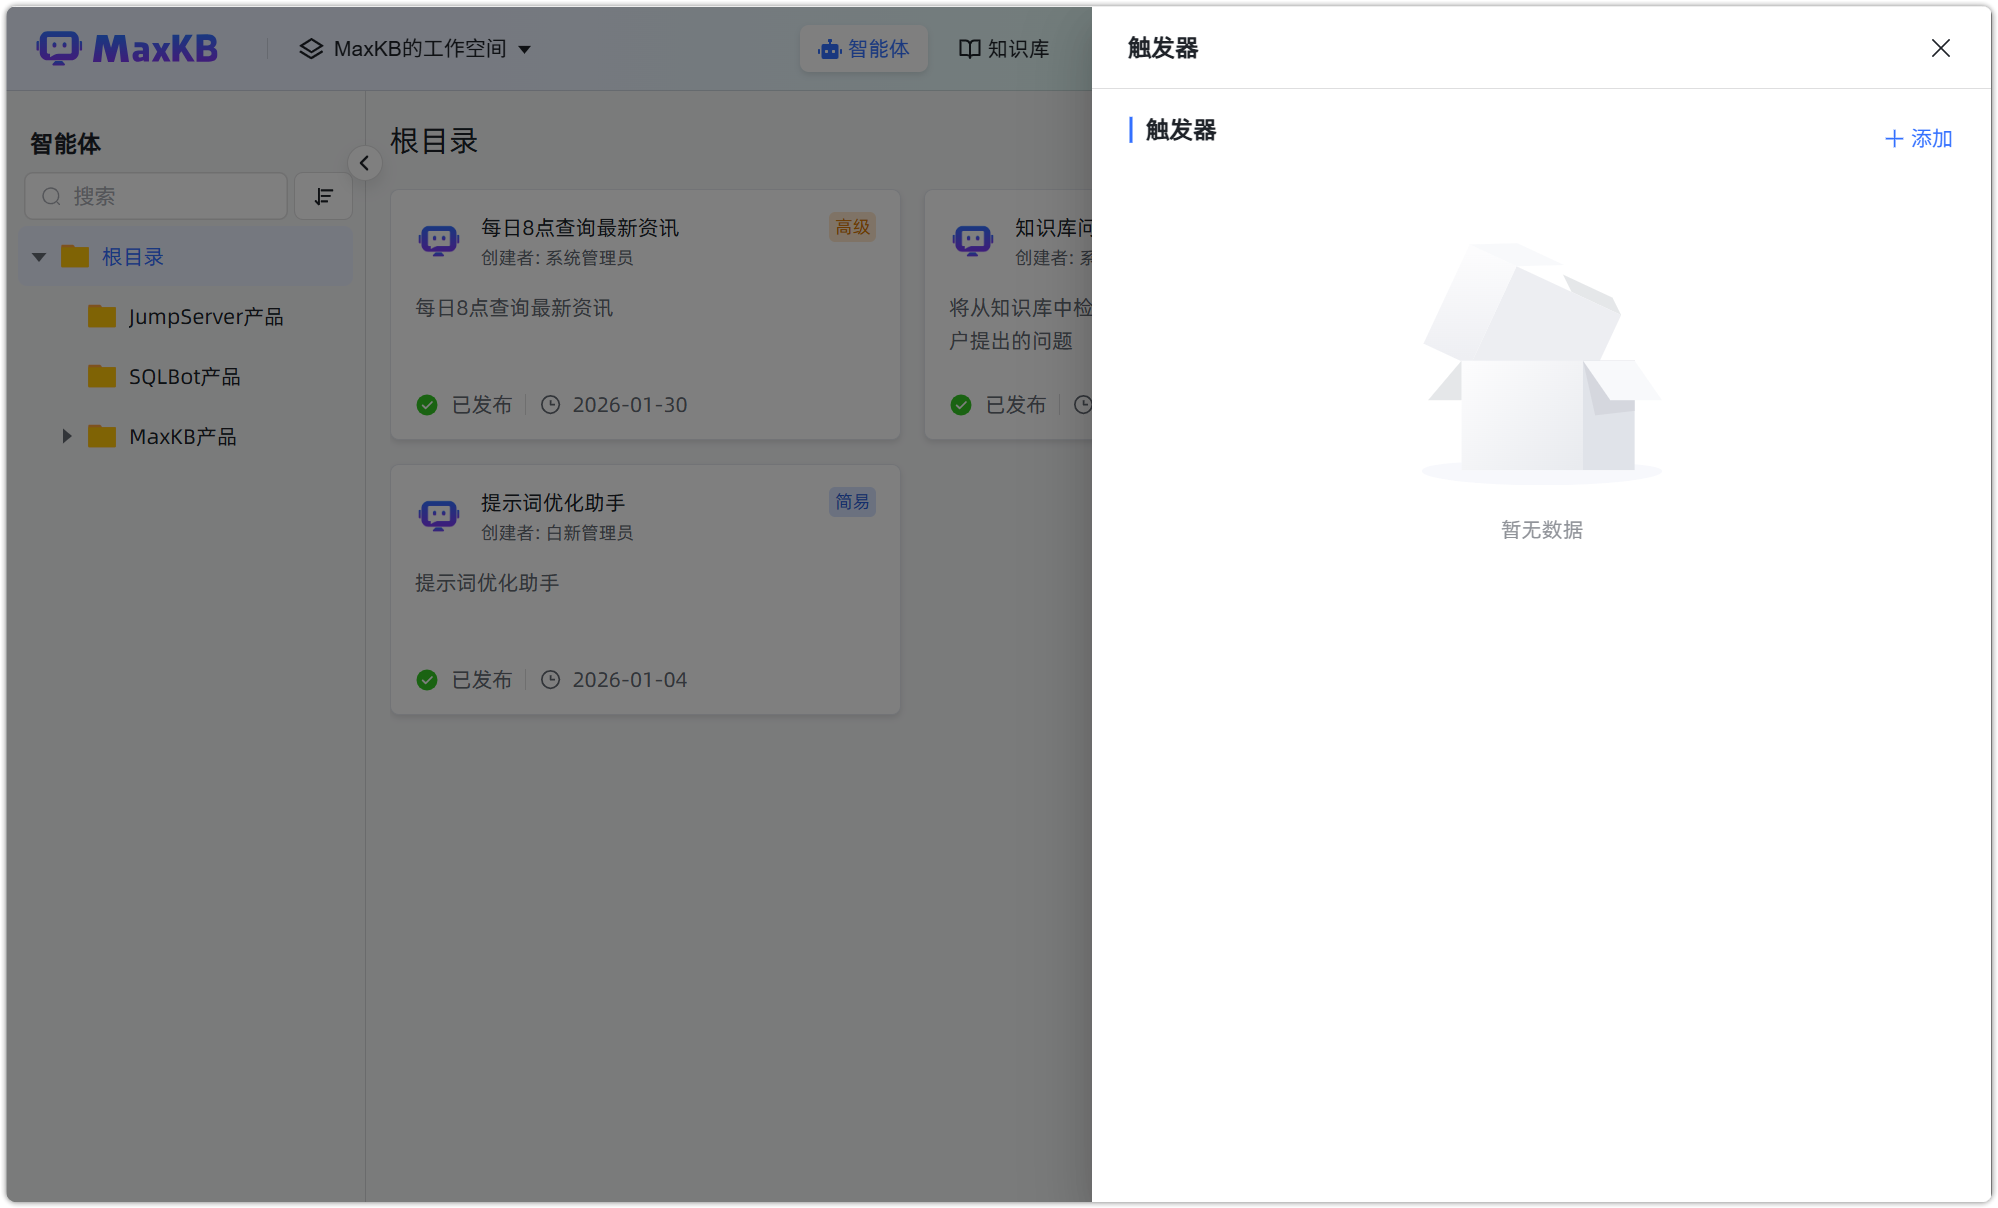Click the robot avatar on 每日8点查询最新资讯 card

[438, 240]
